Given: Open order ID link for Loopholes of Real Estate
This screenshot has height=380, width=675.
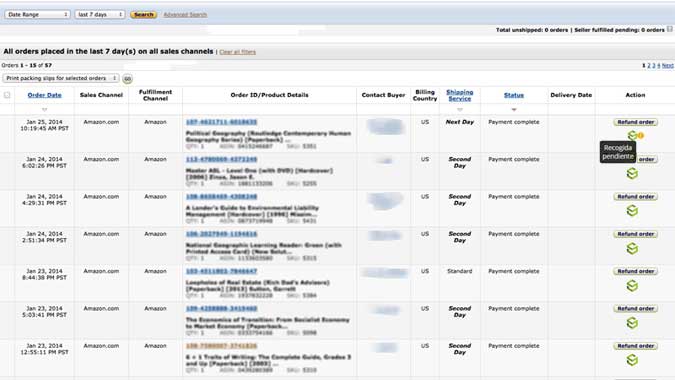Looking at the screenshot, I should (221, 271).
